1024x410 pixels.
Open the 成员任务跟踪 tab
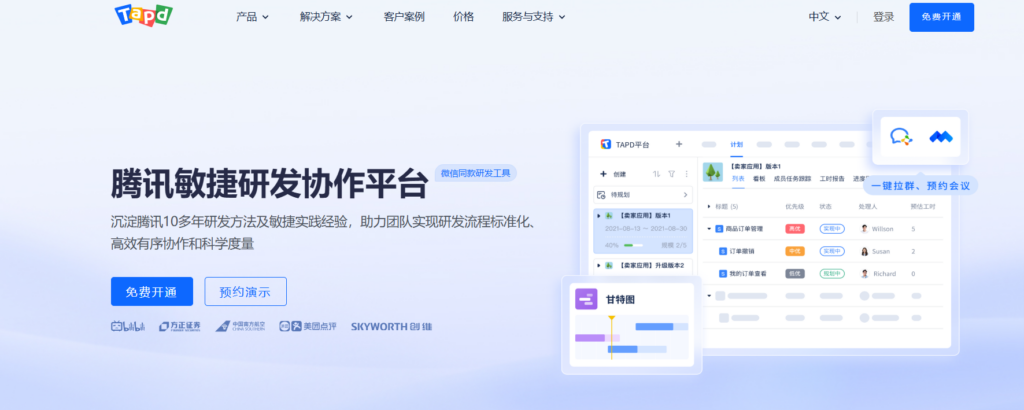(792, 178)
